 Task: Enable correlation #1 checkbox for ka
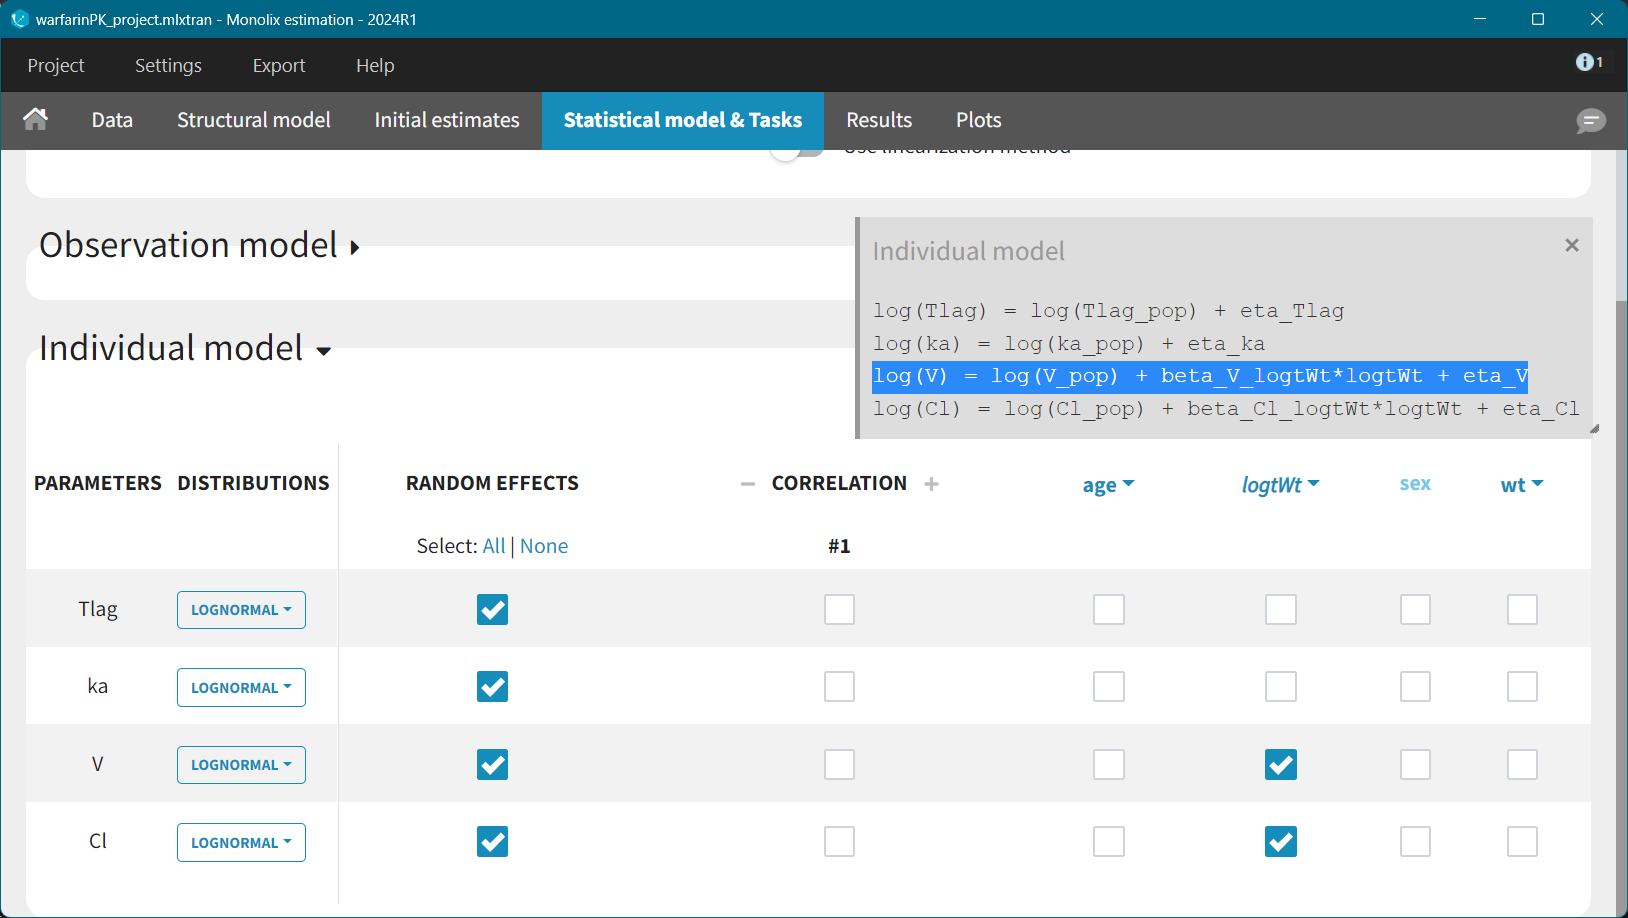839,687
